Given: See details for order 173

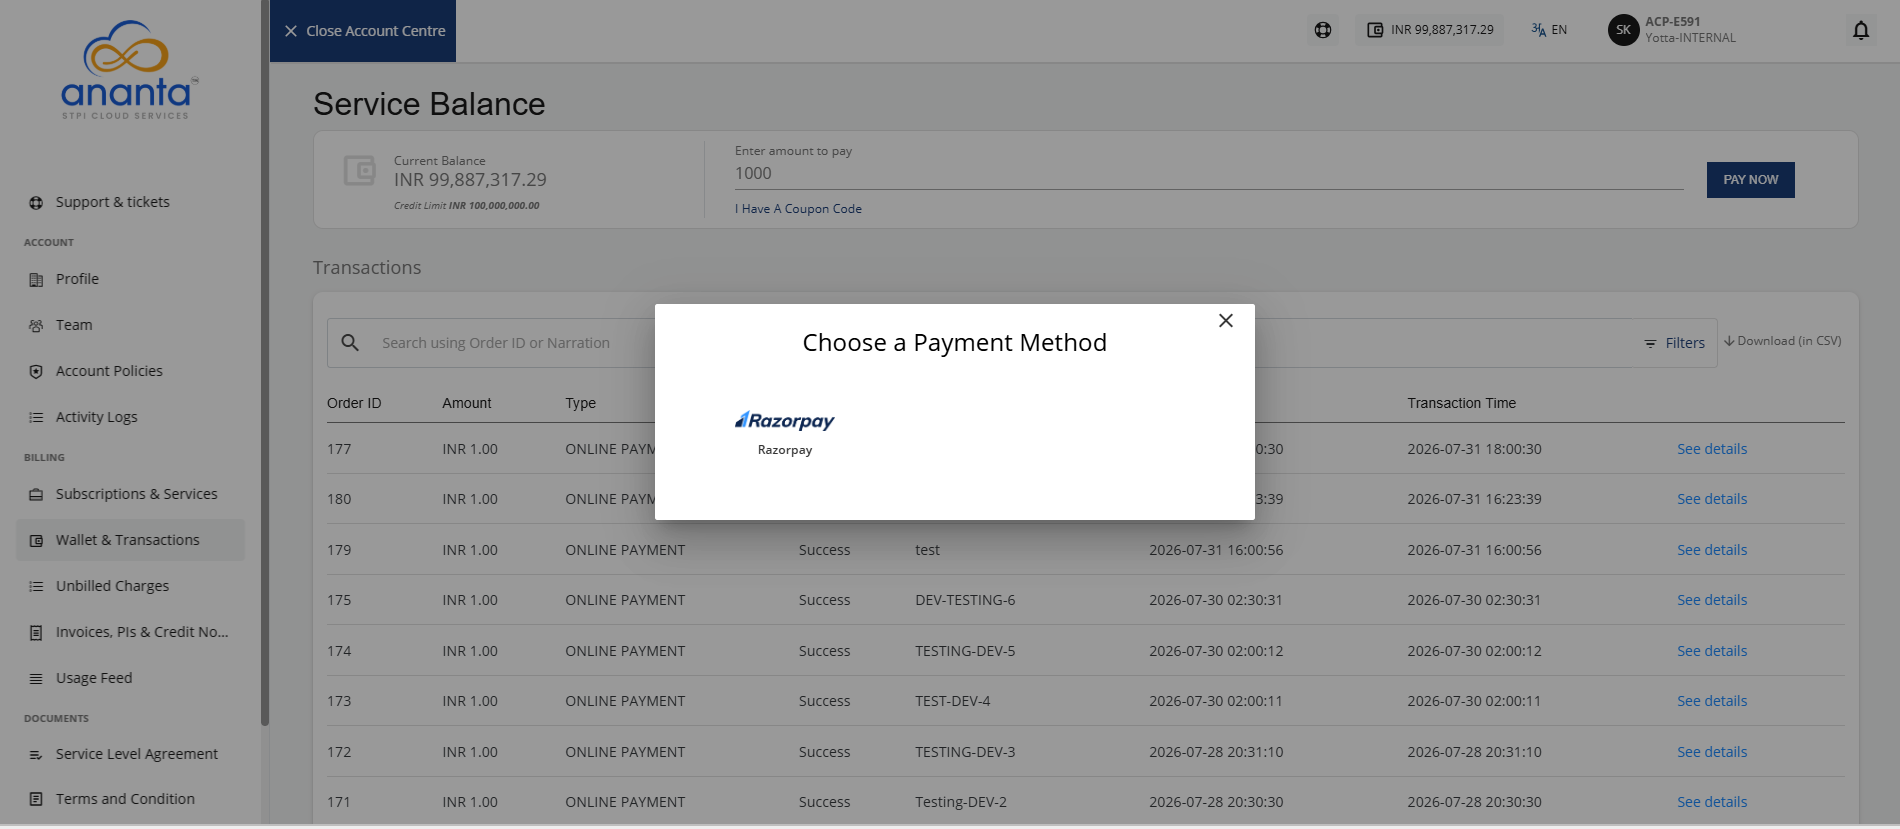Looking at the screenshot, I should (1712, 701).
